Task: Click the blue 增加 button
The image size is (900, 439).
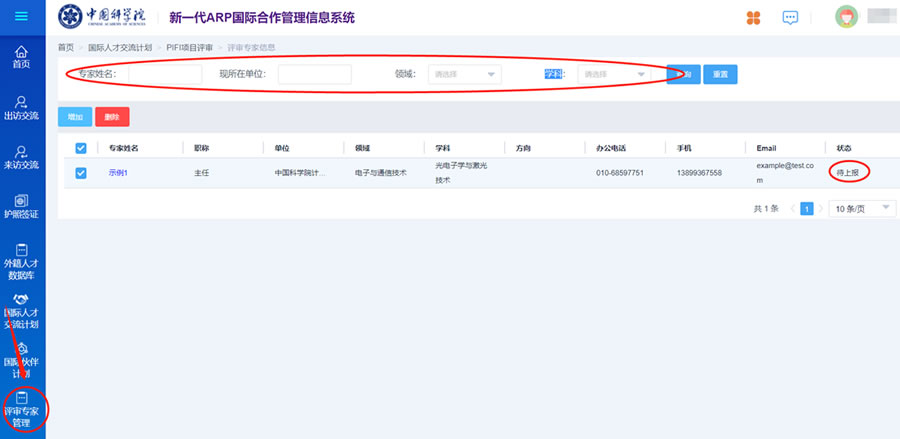Action: pyautogui.click(x=74, y=117)
